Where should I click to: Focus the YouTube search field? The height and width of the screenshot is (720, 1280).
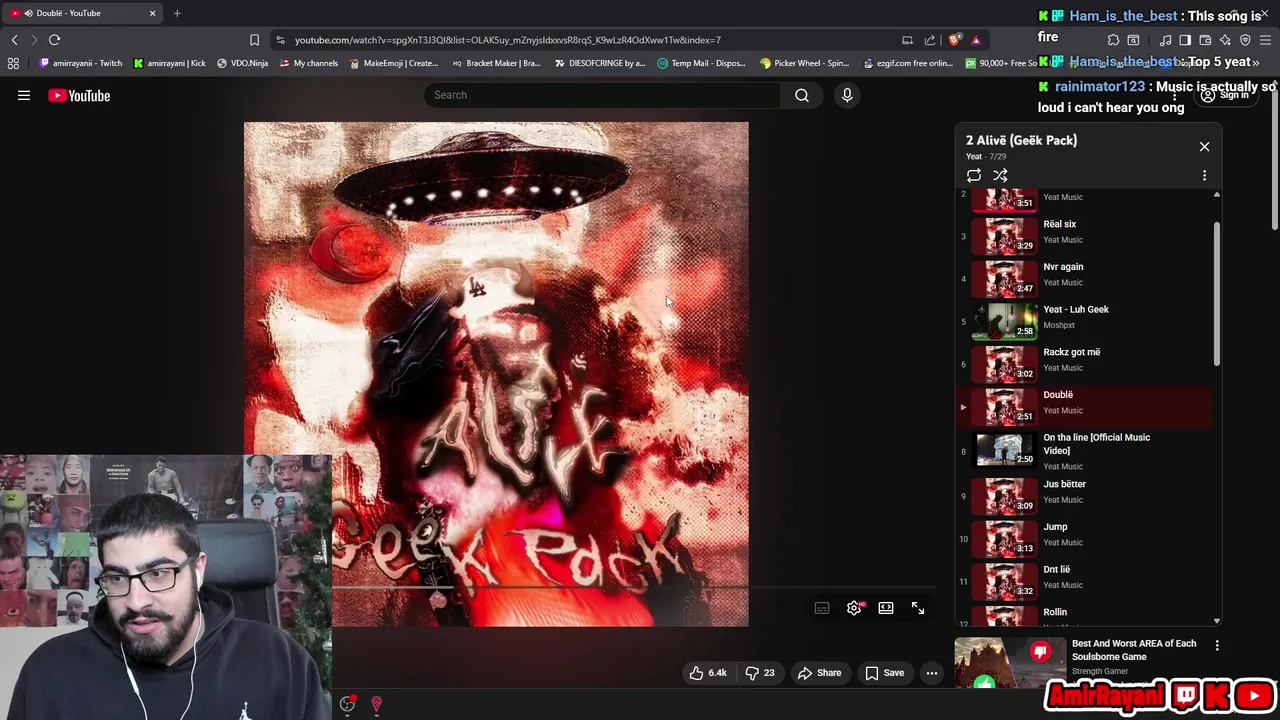(603, 95)
